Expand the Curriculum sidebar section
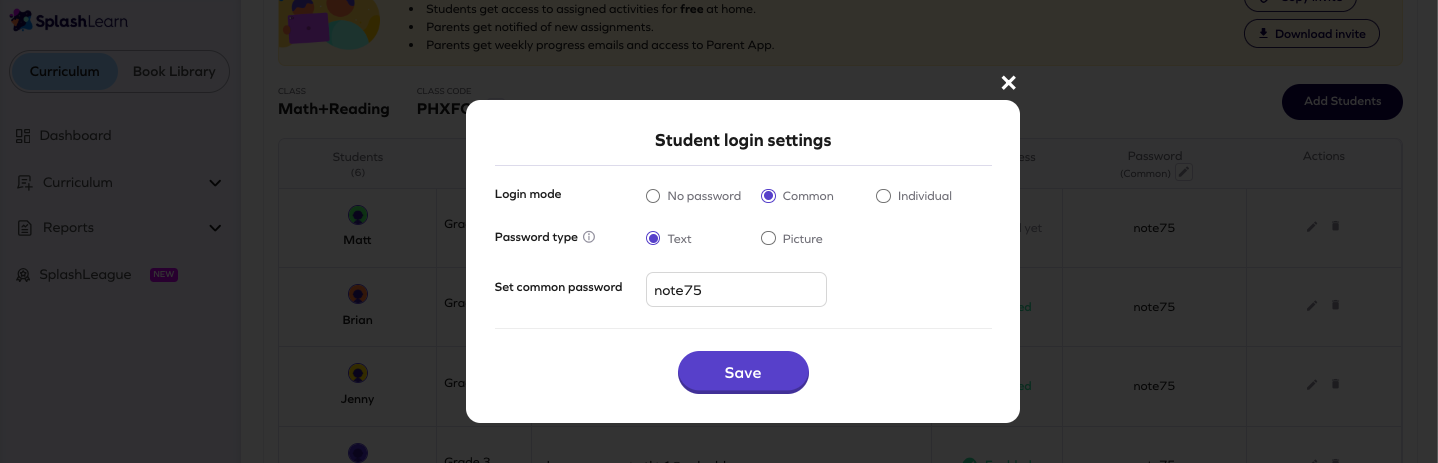Image resolution: width=1438 pixels, height=463 pixels. point(214,183)
